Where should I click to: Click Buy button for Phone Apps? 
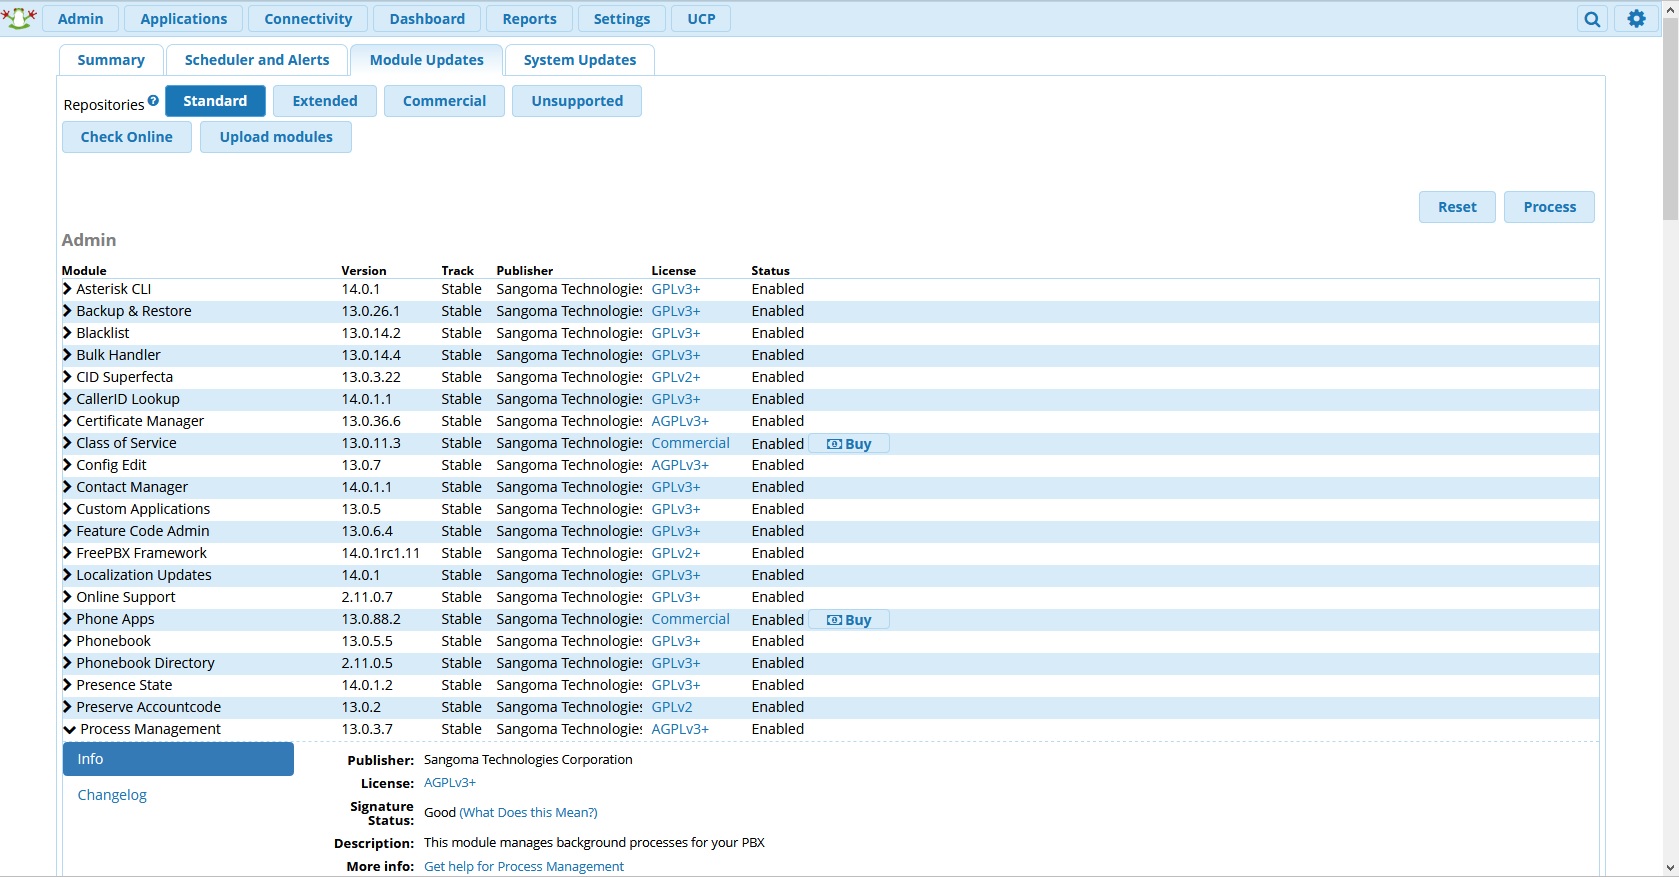[x=849, y=620]
